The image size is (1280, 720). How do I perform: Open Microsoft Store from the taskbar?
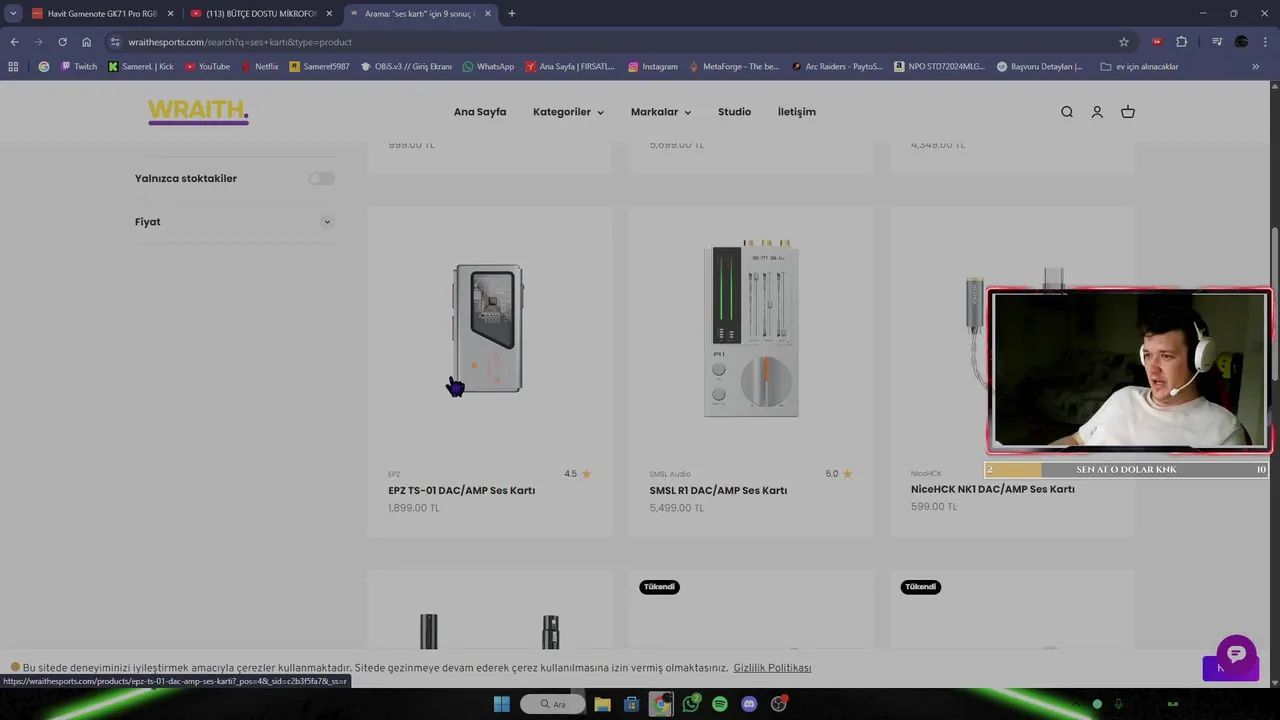(631, 704)
